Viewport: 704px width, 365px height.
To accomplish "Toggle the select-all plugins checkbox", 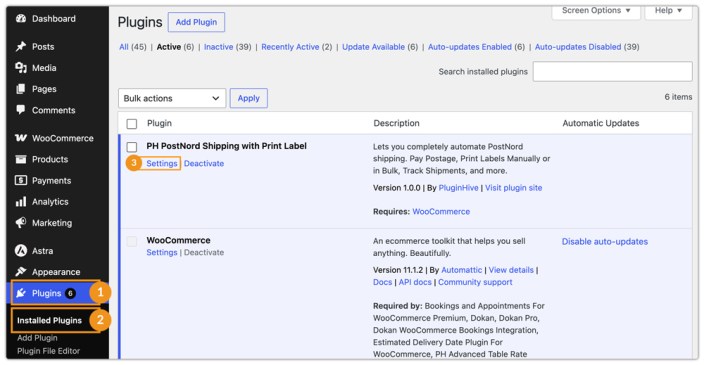I will coord(132,123).
